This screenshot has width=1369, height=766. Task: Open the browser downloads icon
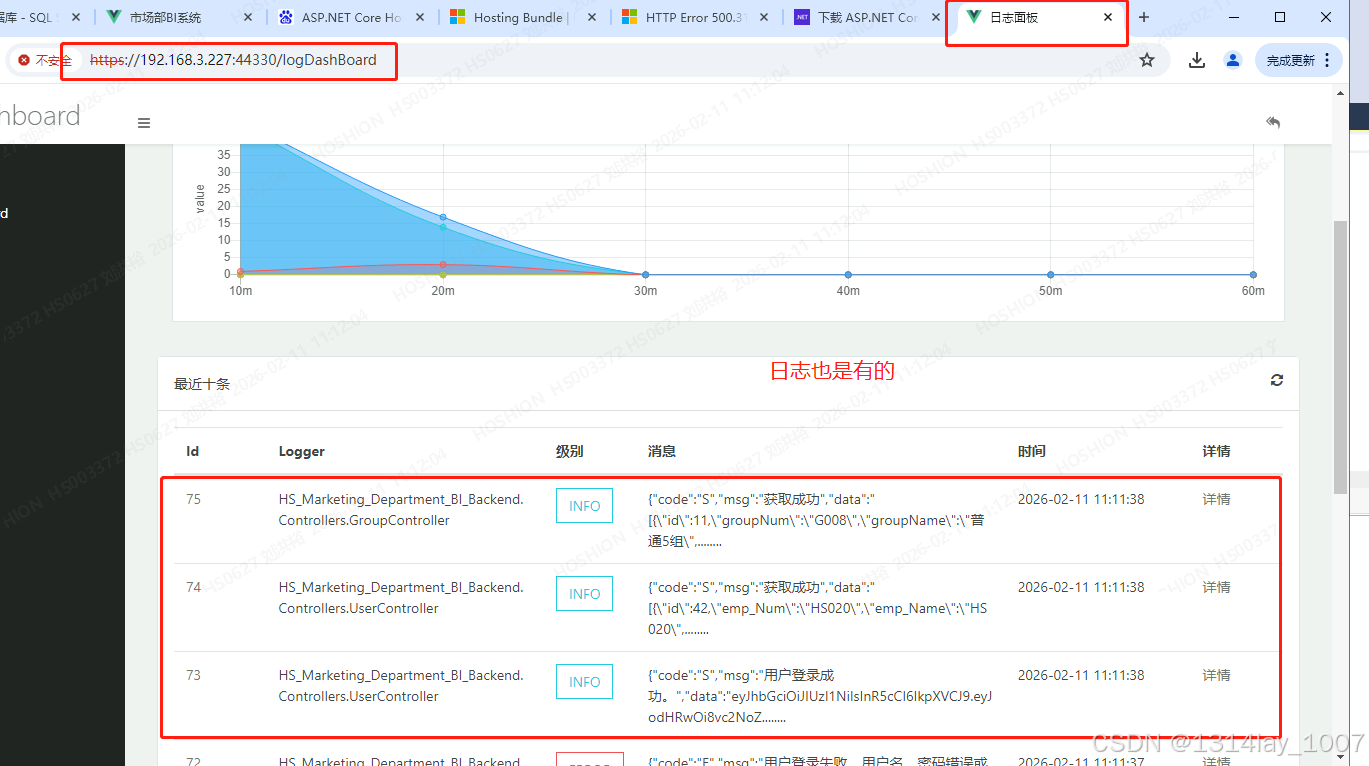[1197, 60]
